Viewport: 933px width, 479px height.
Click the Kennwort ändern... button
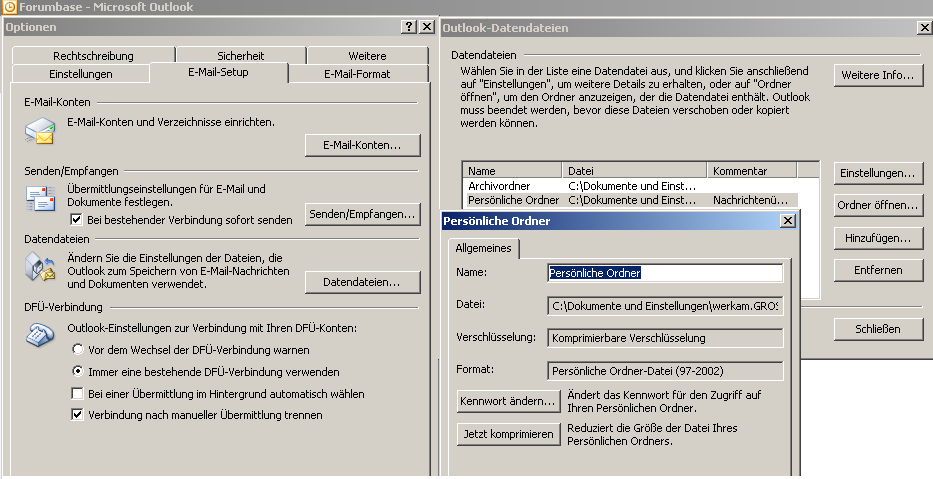point(508,401)
